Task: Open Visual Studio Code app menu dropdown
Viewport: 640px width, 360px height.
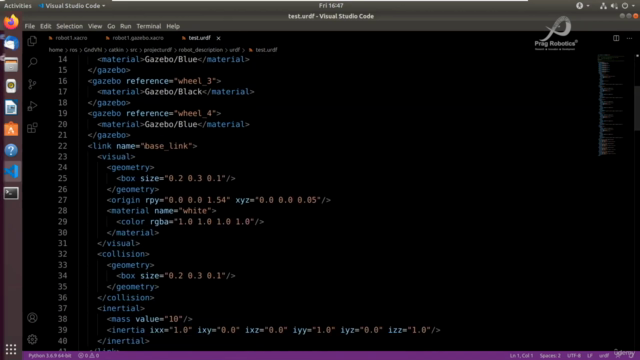Action: (72, 6)
